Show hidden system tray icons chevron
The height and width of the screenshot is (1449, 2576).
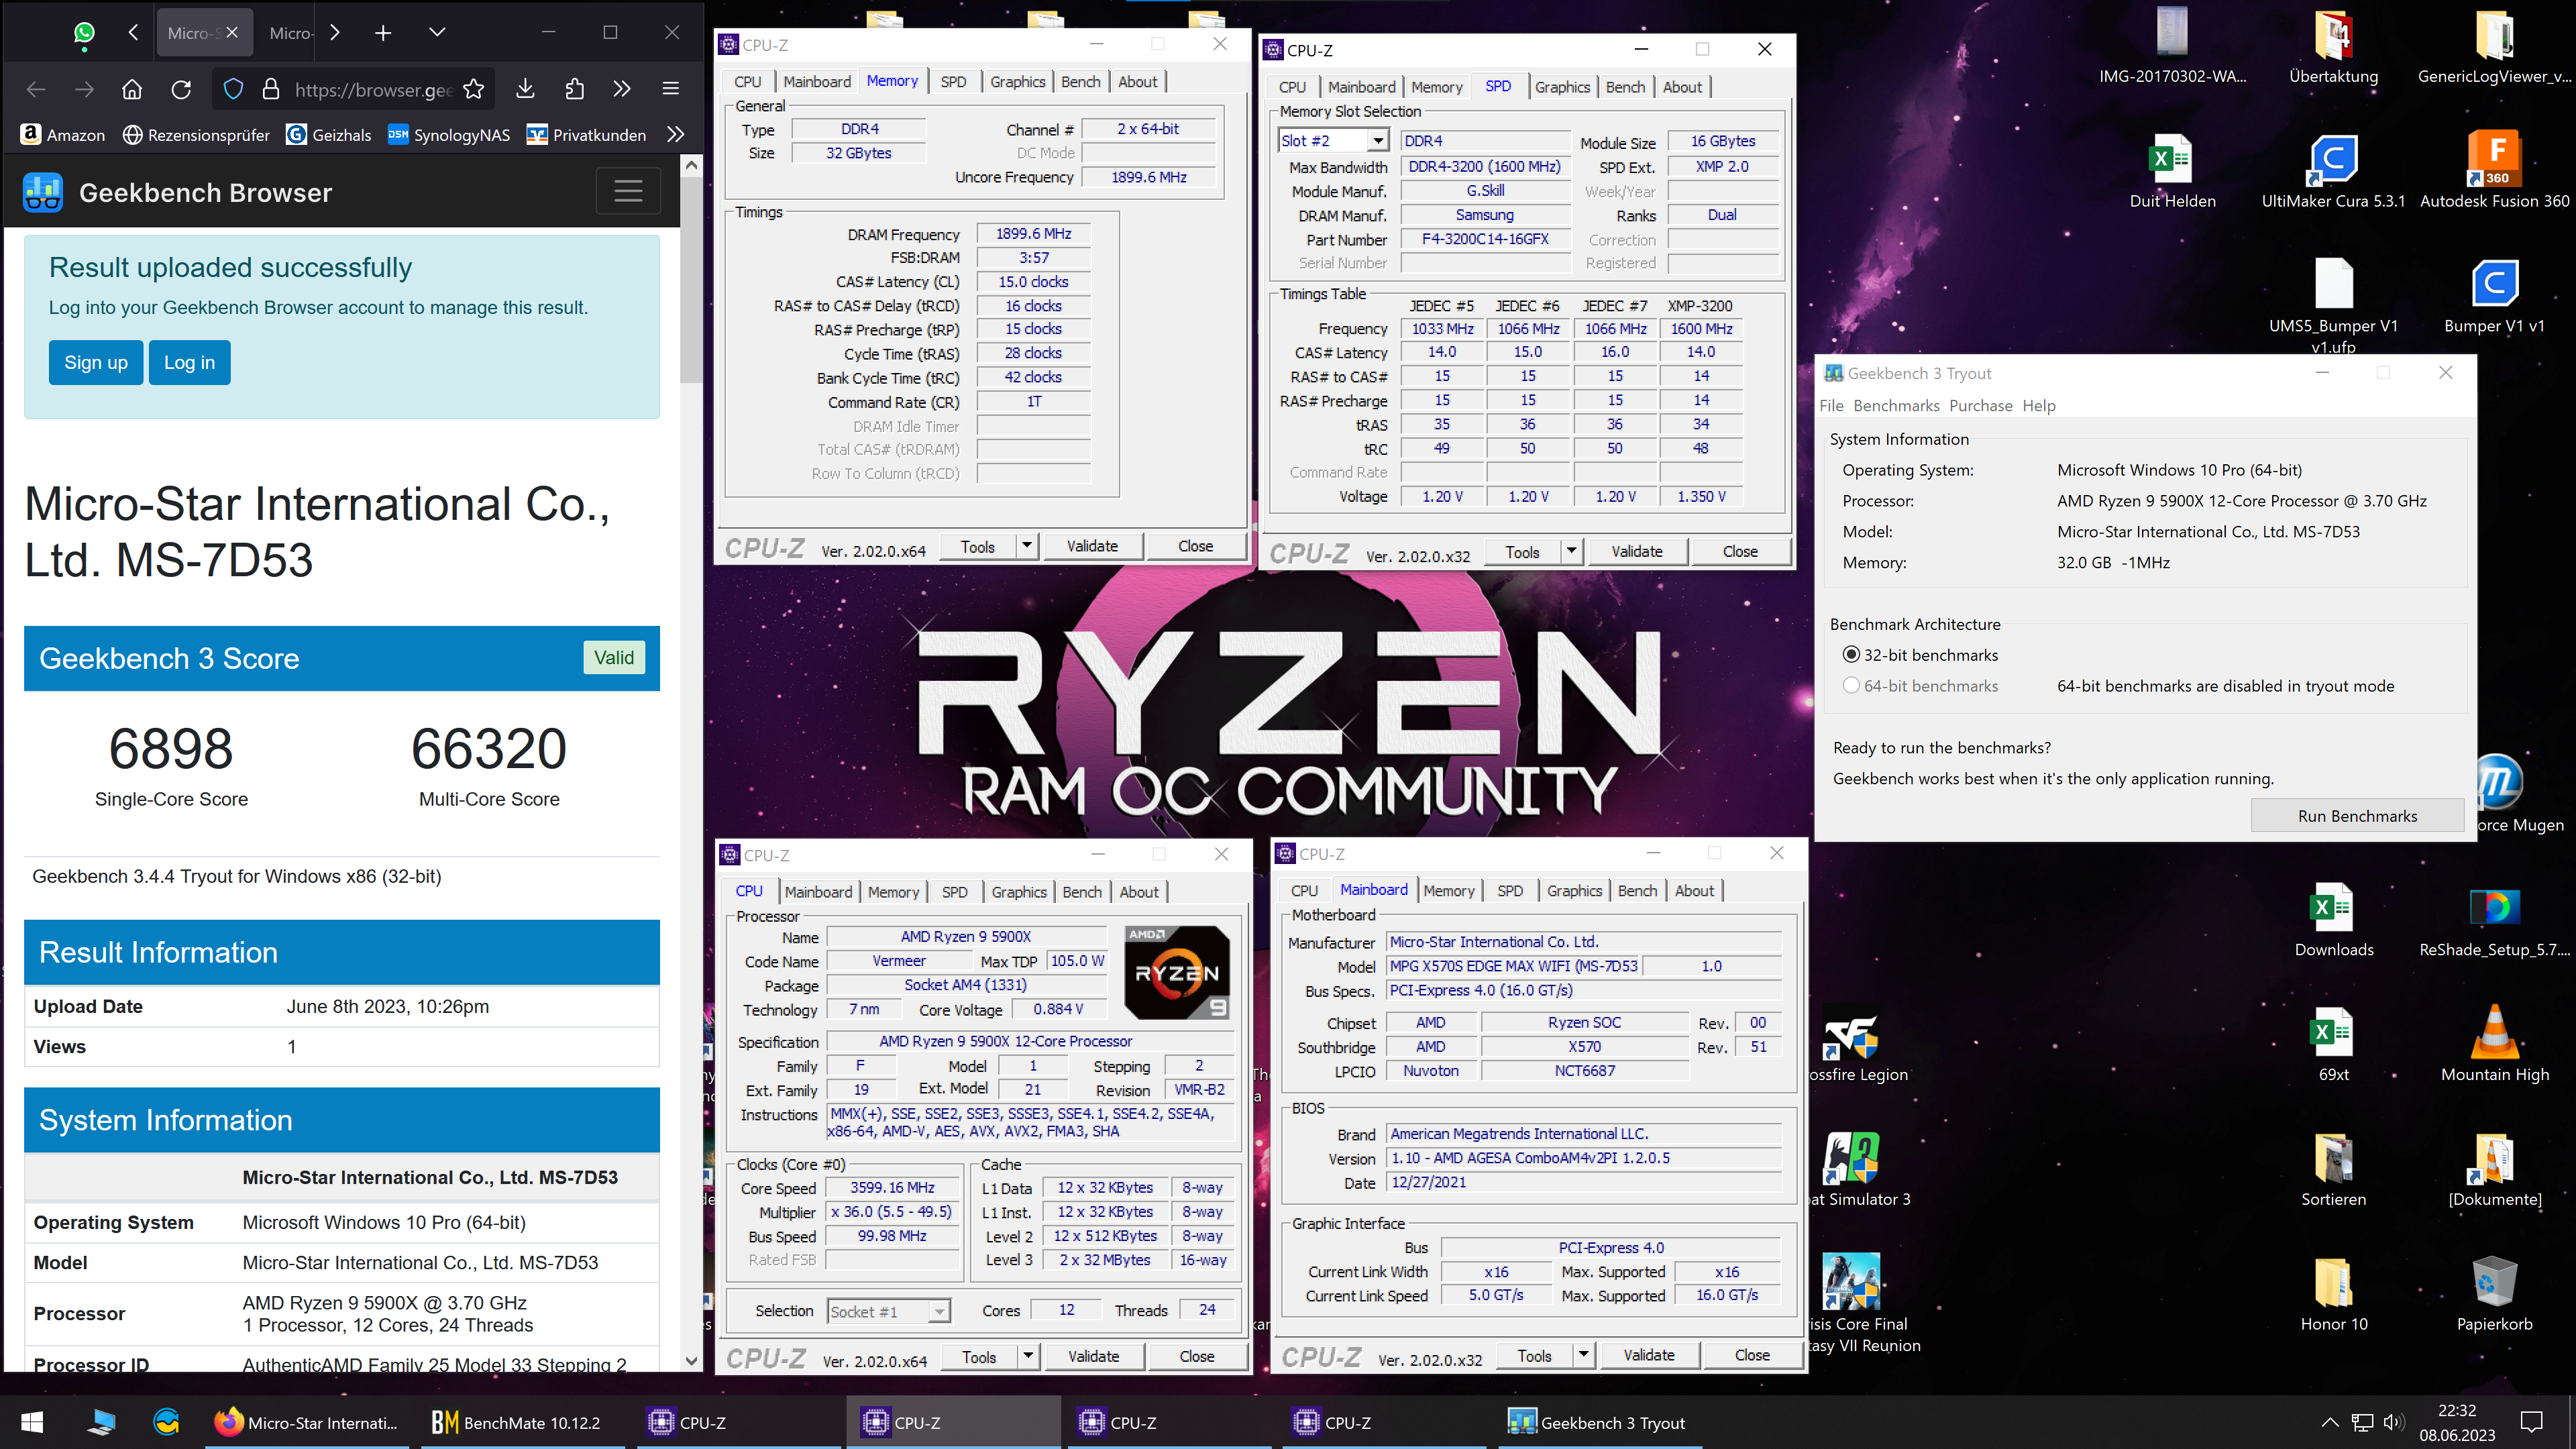[2329, 1422]
